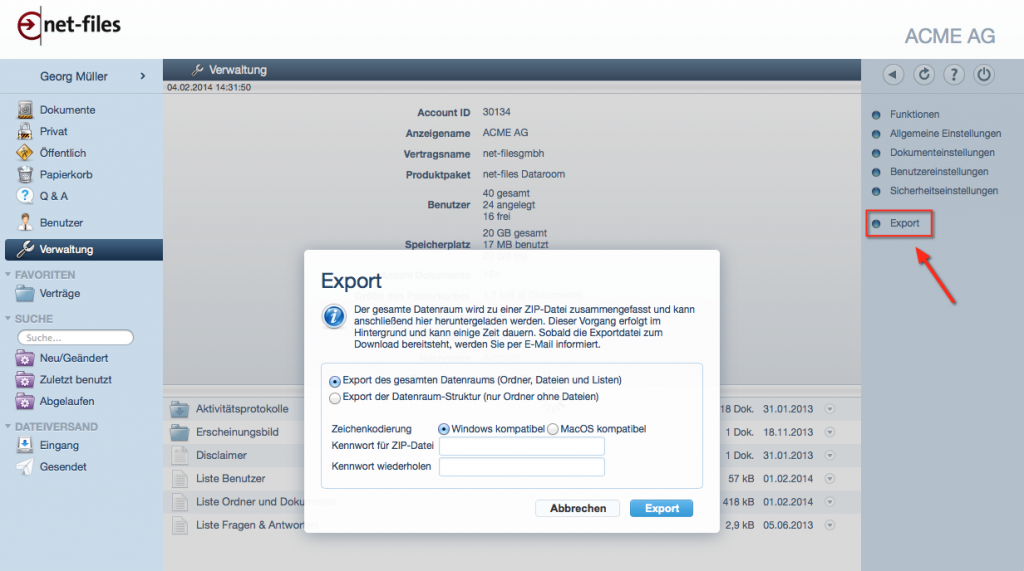Click the Kennwort für ZIP-Datei field
Viewport: 1024px width, 571px height.
[x=521, y=446]
